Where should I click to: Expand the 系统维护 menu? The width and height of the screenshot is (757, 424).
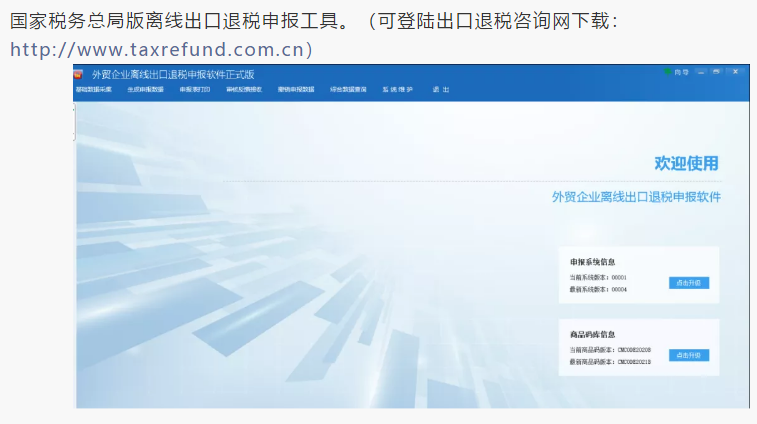397,89
